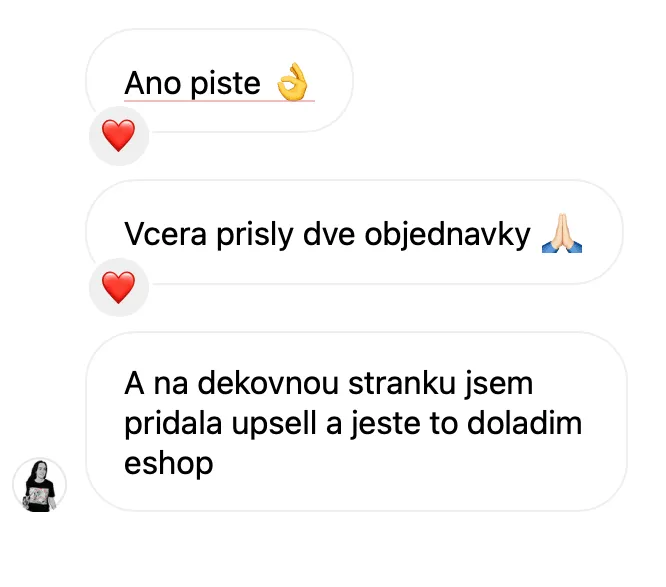666x587 pixels.
Task: Click the word "dekovnou"
Action: (268, 384)
